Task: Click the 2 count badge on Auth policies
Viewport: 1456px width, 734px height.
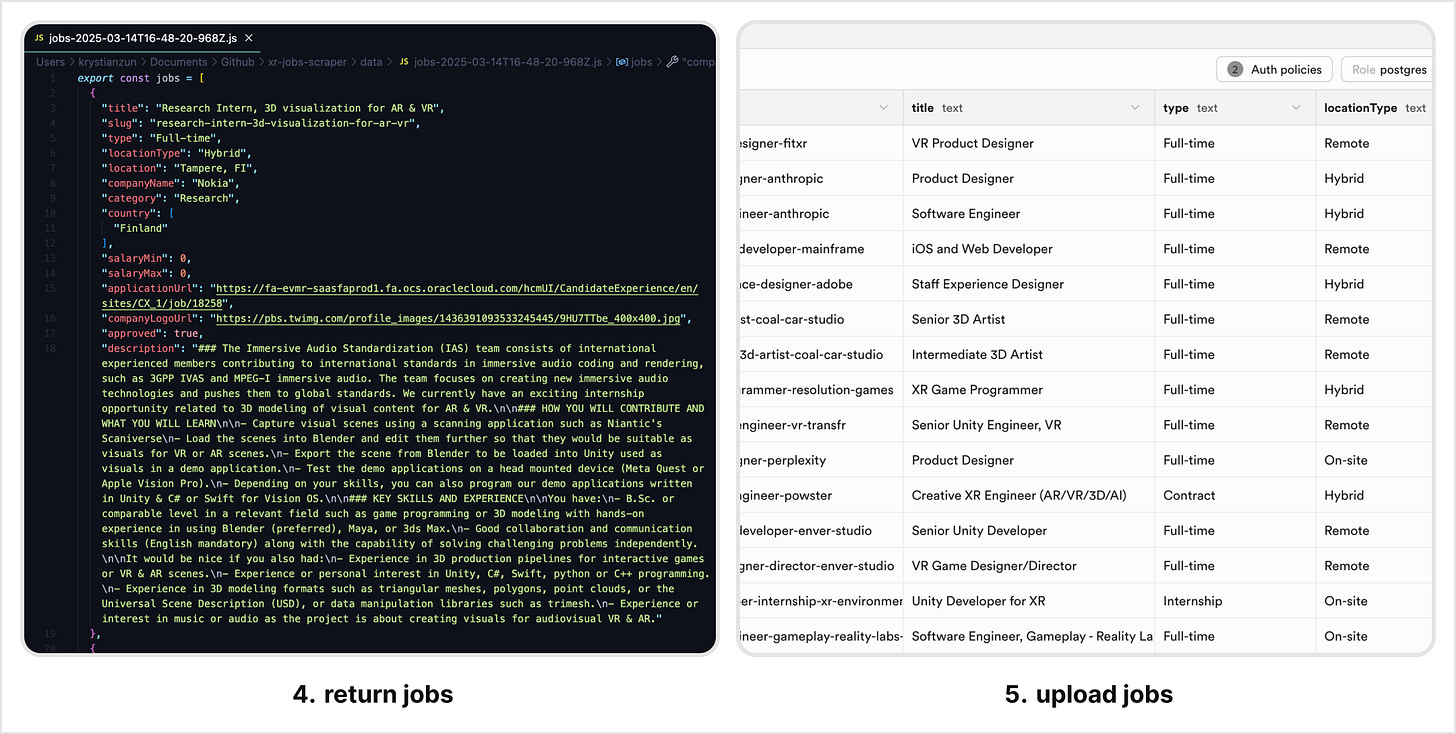Action: 1235,69
